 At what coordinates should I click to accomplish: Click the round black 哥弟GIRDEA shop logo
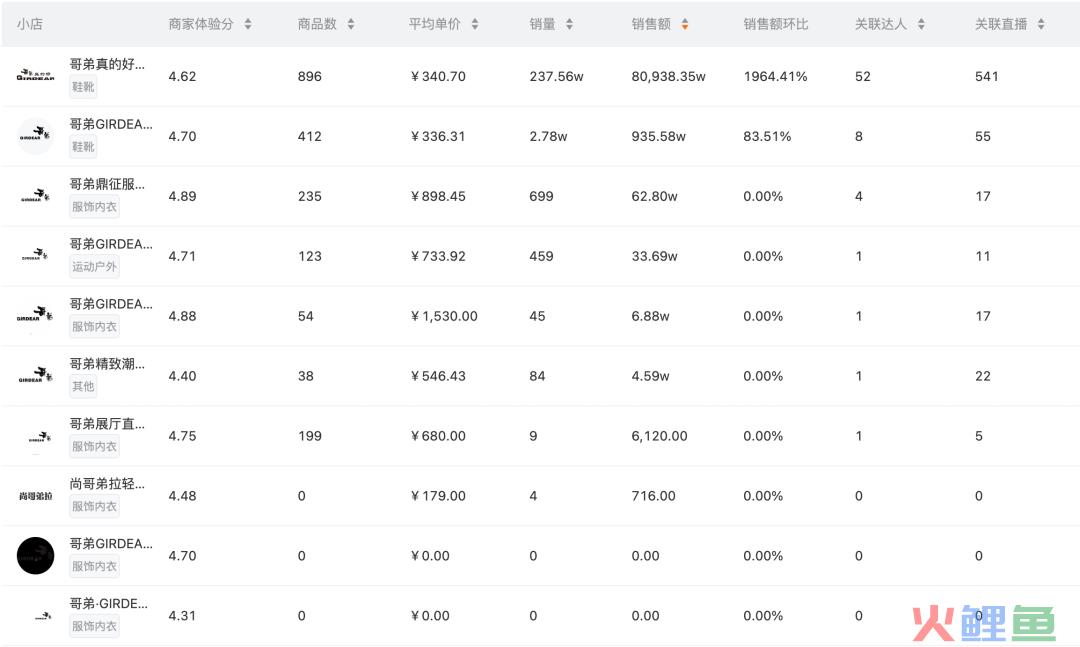[x=35, y=555]
